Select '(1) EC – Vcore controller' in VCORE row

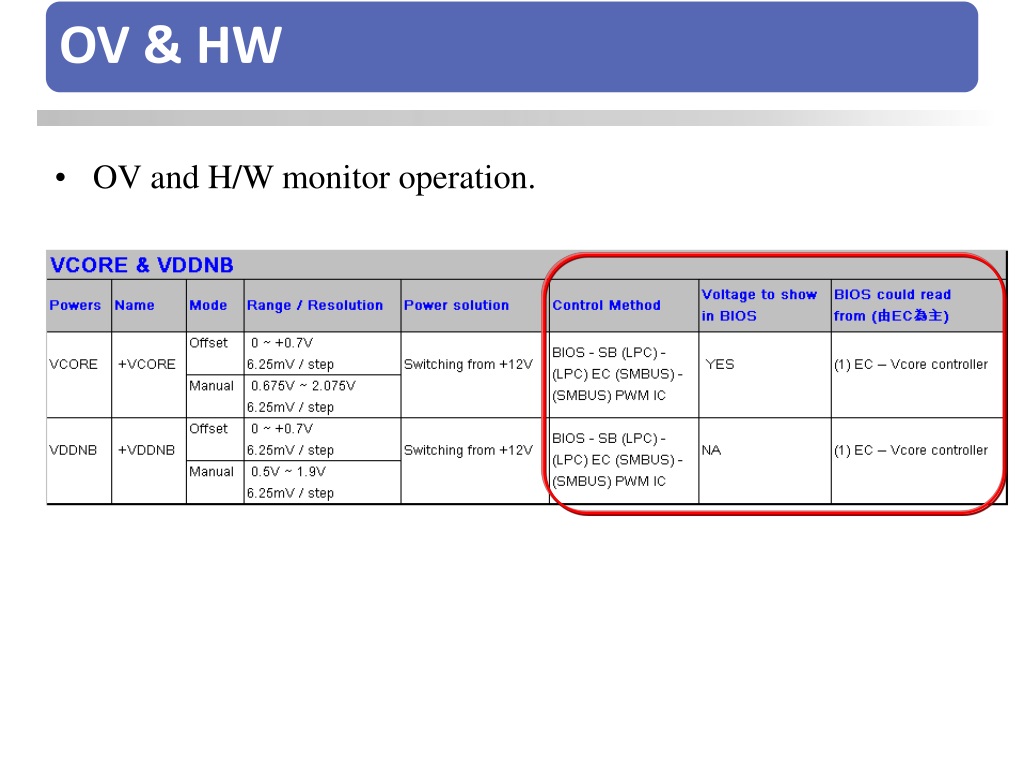(x=911, y=364)
